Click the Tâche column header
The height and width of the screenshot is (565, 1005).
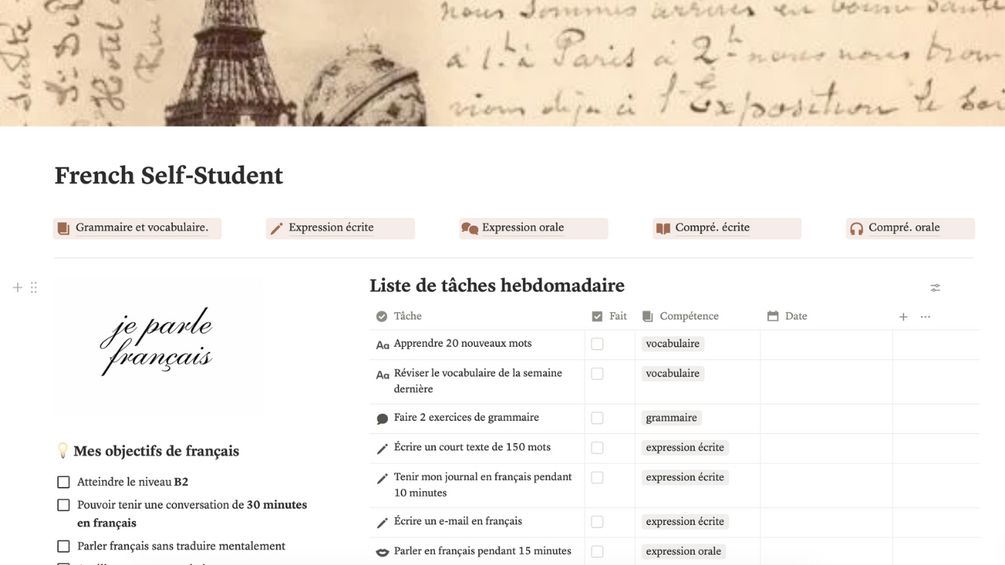(477, 316)
